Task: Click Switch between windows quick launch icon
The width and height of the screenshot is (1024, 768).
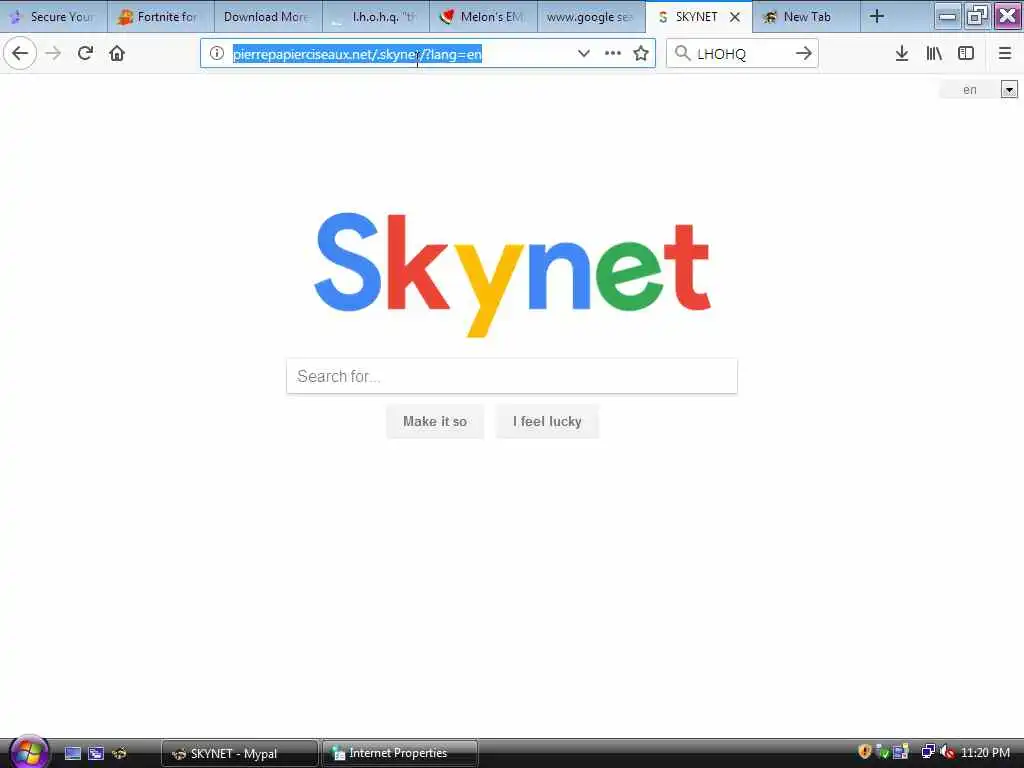Action: click(x=96, y=753)
